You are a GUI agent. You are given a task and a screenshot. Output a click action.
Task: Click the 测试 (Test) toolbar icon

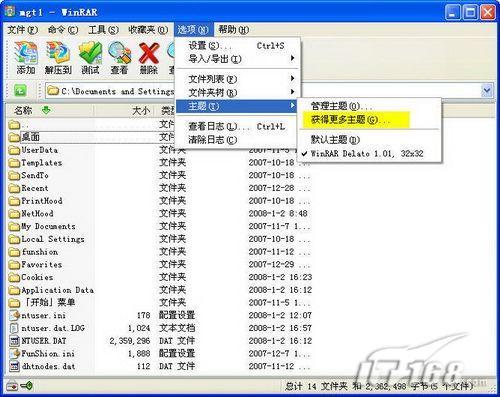point(90,52)
